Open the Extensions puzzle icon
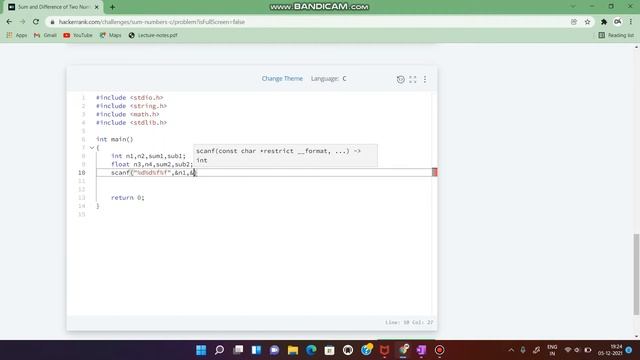The width and height of the screenshot is (640, 360). [604, 22]
